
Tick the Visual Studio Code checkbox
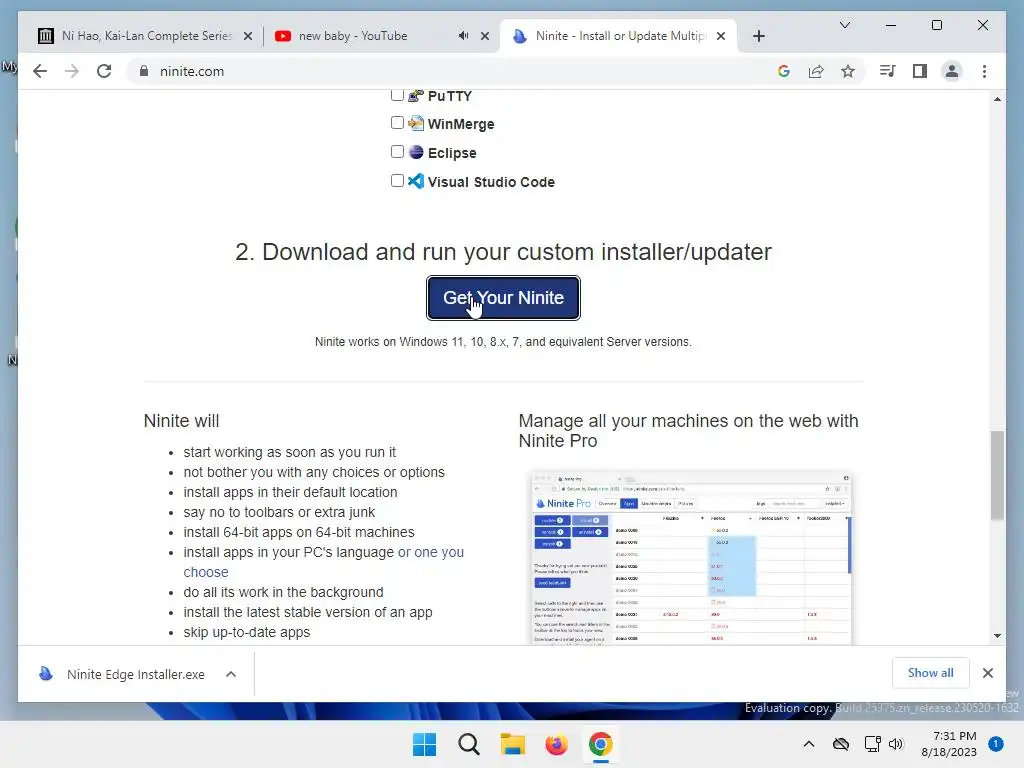[397, 180]
